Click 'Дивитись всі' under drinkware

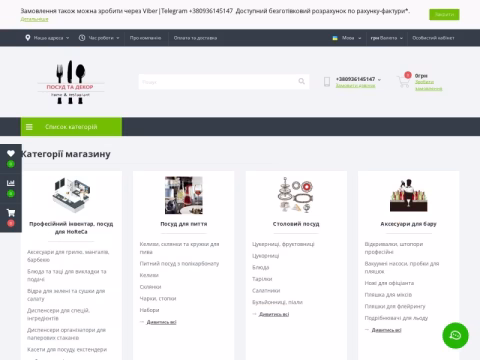pos(161,322)
